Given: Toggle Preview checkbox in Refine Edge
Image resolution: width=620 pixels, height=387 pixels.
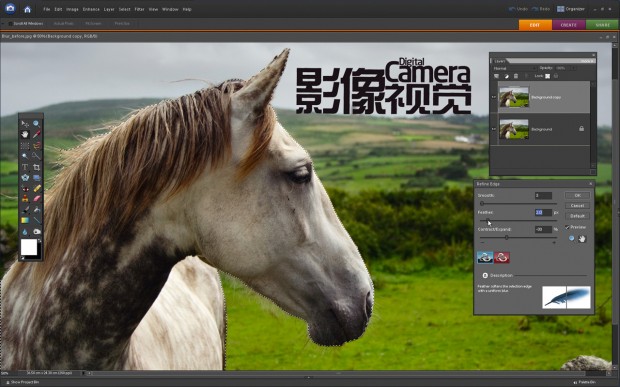Looking at the screenshot, I should (x=567, y=227).
